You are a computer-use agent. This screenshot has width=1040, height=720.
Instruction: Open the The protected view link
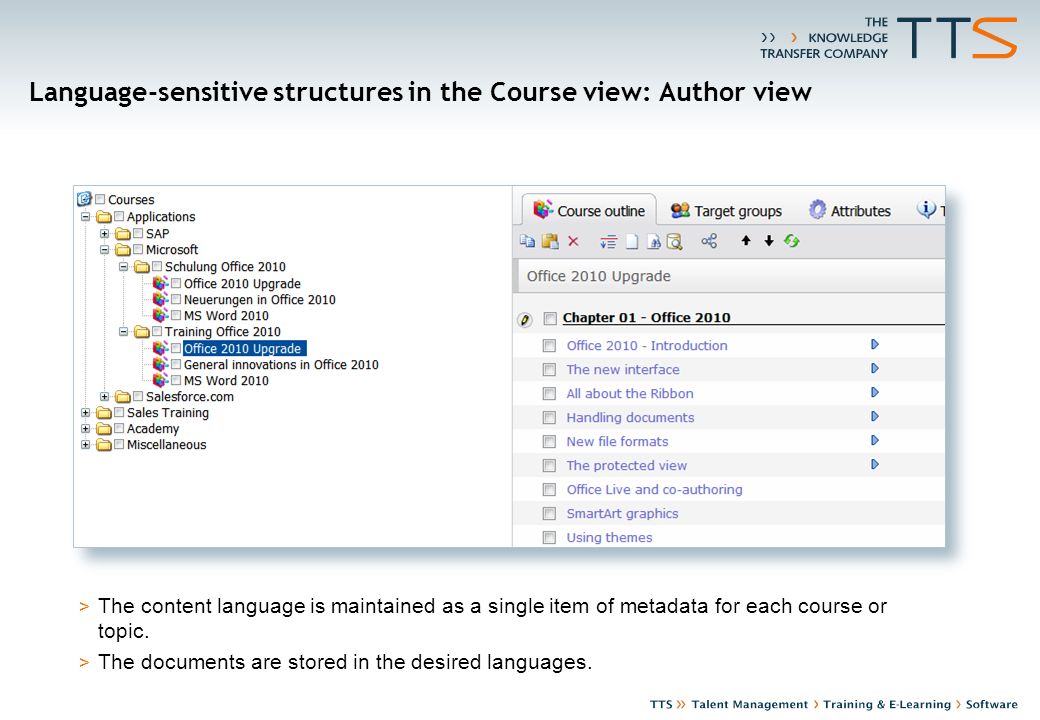[626, 465]
